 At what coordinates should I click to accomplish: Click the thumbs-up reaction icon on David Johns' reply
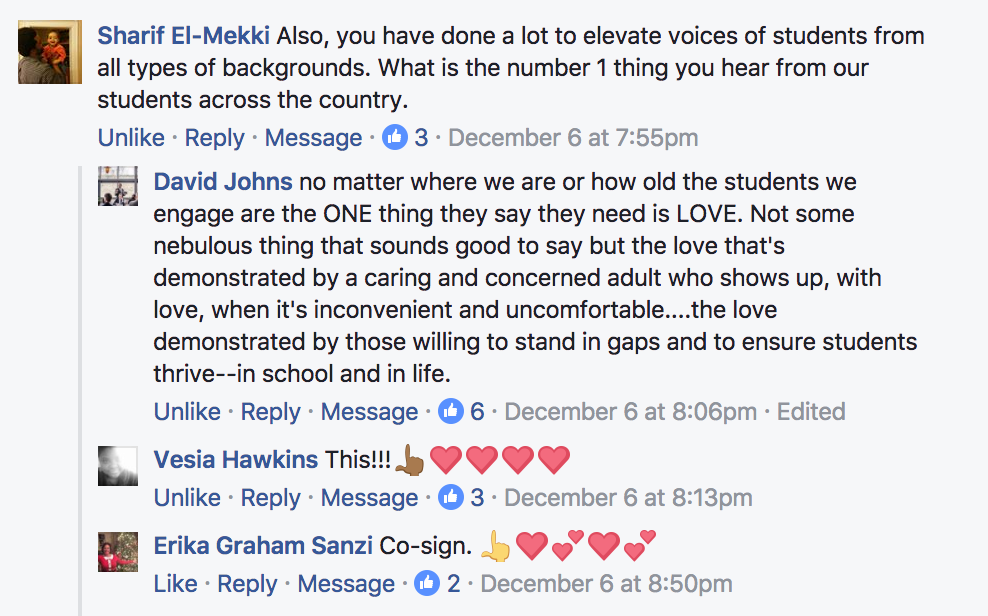(451, 412)
